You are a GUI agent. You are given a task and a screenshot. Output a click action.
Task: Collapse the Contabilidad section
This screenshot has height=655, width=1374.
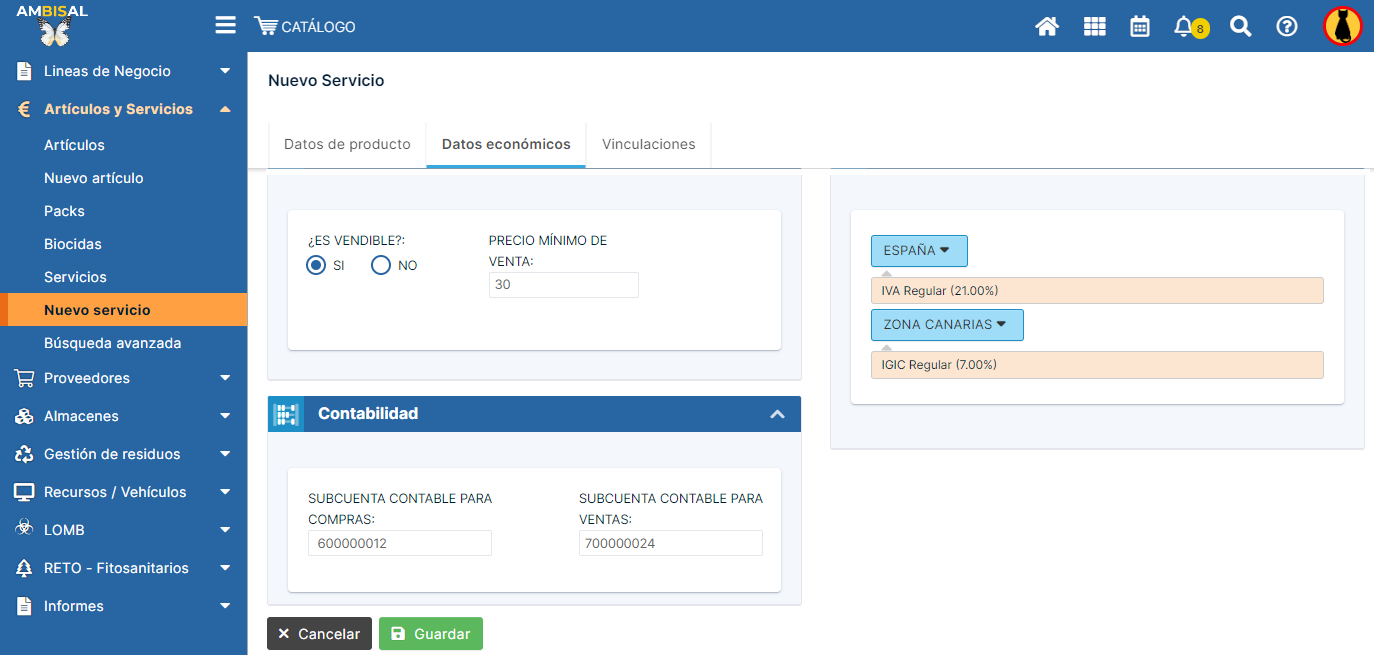(777, 414)
